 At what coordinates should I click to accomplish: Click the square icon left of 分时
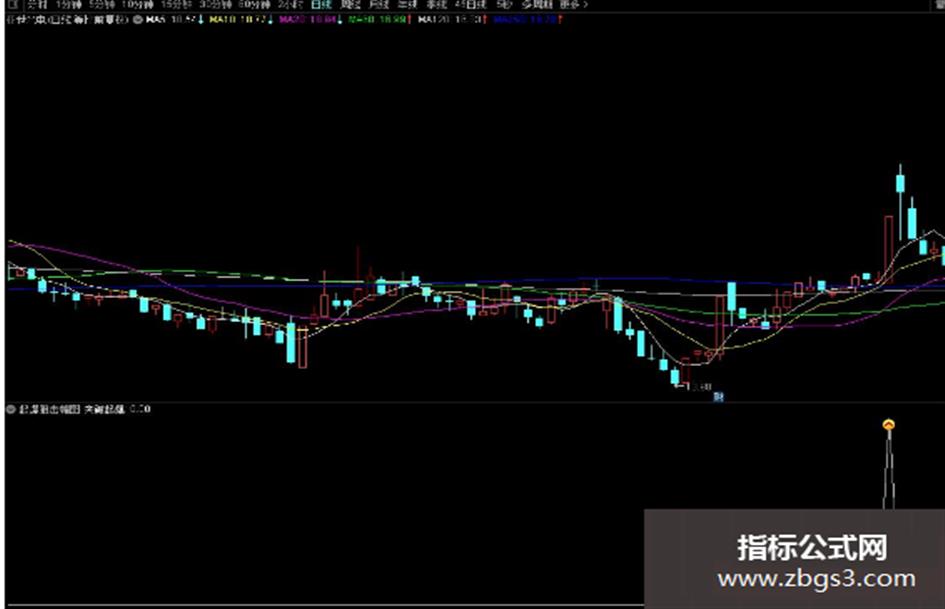click(x=13, y=4)
